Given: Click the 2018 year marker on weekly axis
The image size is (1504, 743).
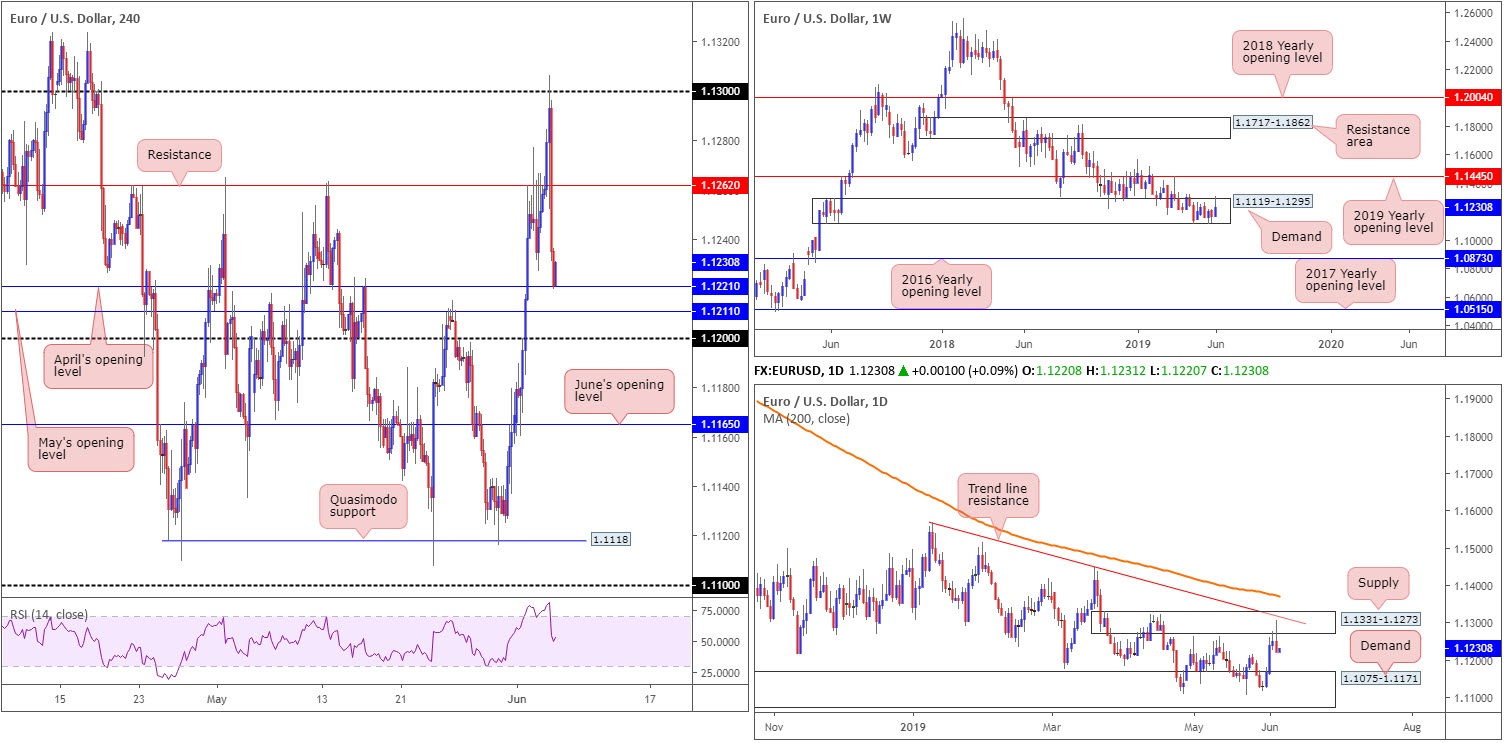Looking at the screenshot, I should click(x=941, y=342).
